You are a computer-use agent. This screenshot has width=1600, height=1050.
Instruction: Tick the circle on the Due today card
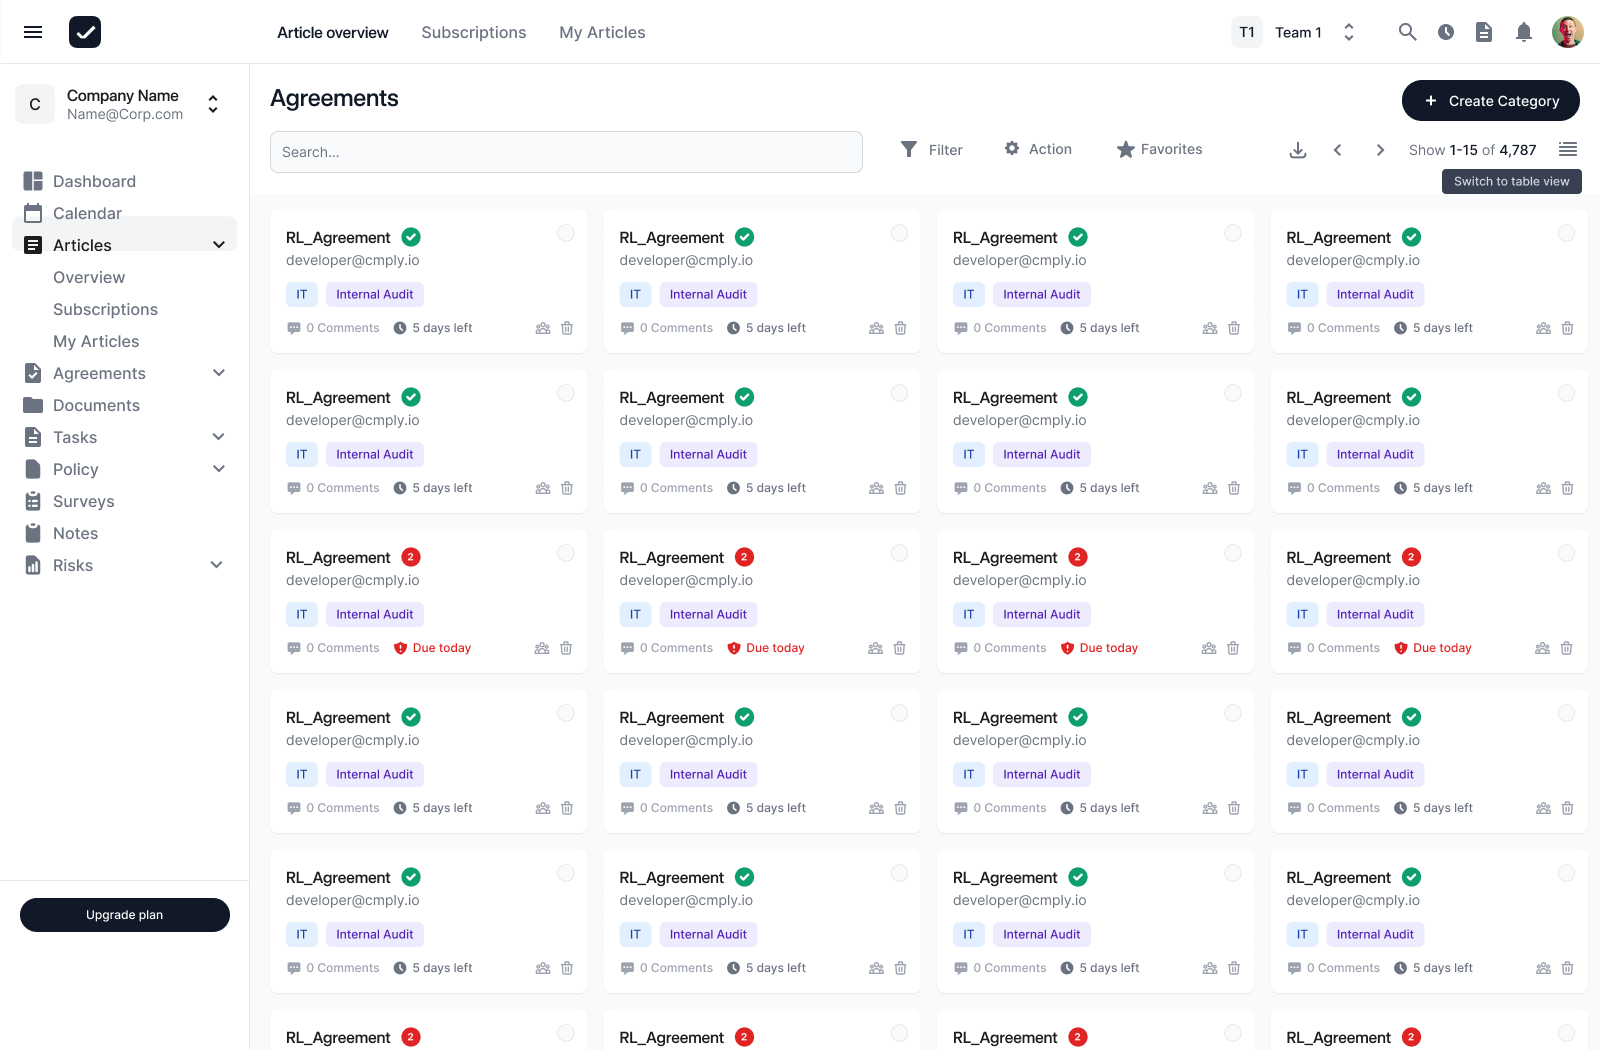(x=566, y=552)
